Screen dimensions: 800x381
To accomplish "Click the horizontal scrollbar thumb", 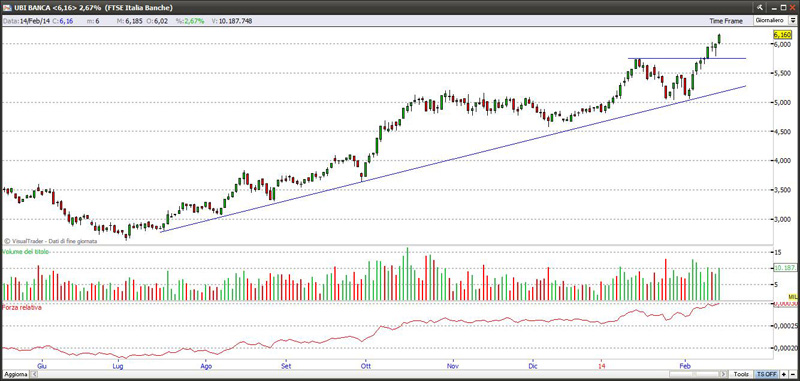I will [694, 374].
